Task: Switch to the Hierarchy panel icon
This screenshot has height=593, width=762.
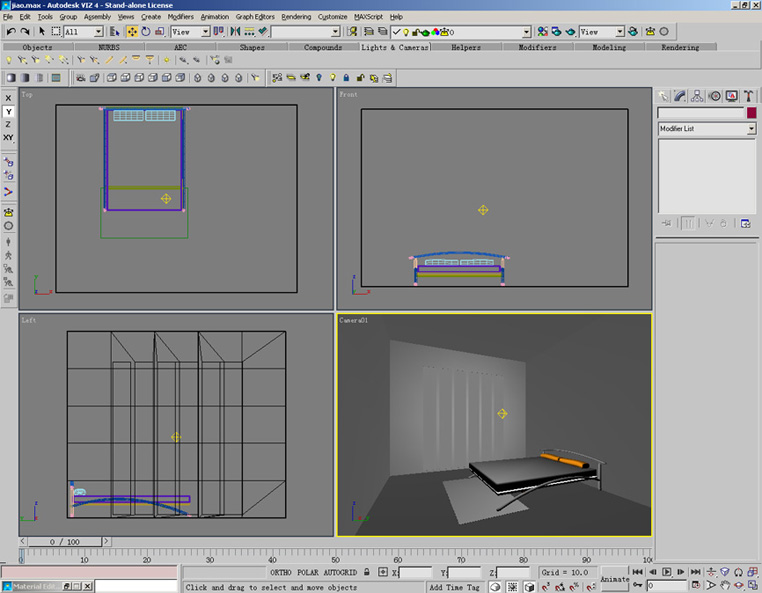Action: (696, 96)
